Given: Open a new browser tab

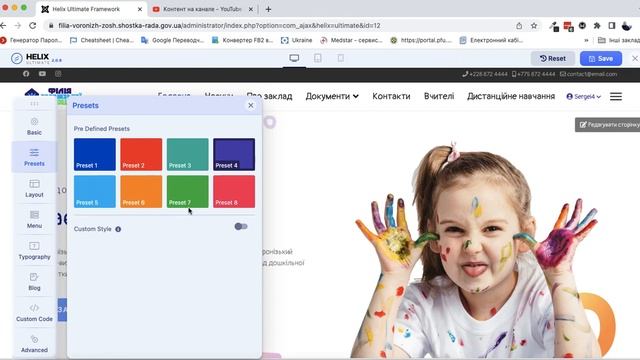Looking at the screenshot, I should pos(268,9).
